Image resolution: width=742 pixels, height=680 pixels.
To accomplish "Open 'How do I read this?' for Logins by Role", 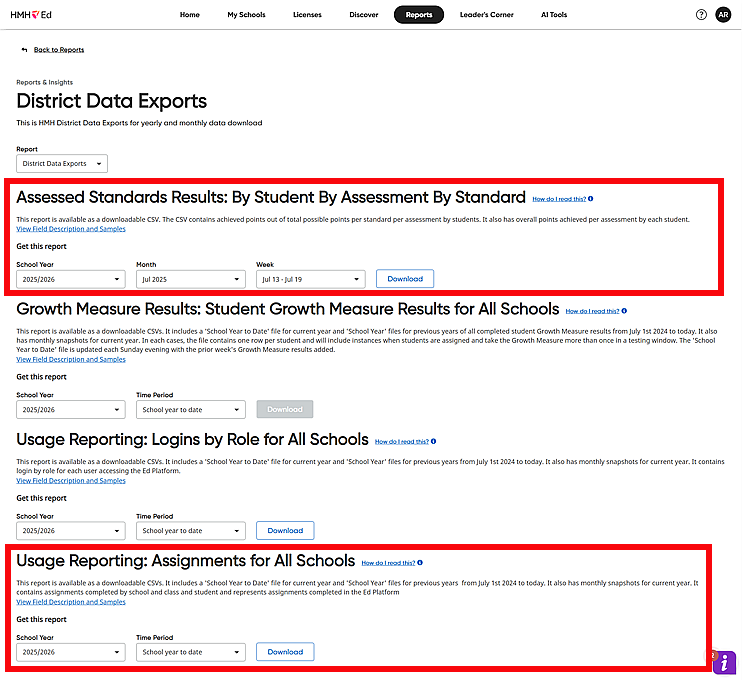I will point(402,442).
